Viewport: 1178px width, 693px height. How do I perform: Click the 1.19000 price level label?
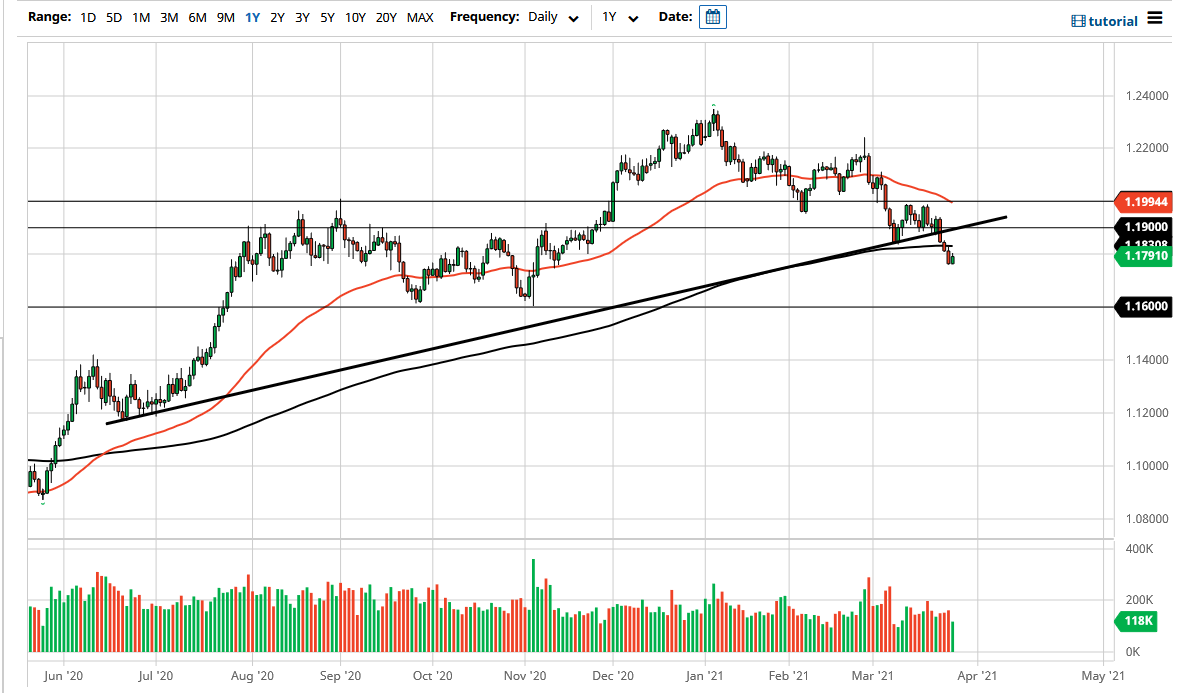(x=1143, y=227)
